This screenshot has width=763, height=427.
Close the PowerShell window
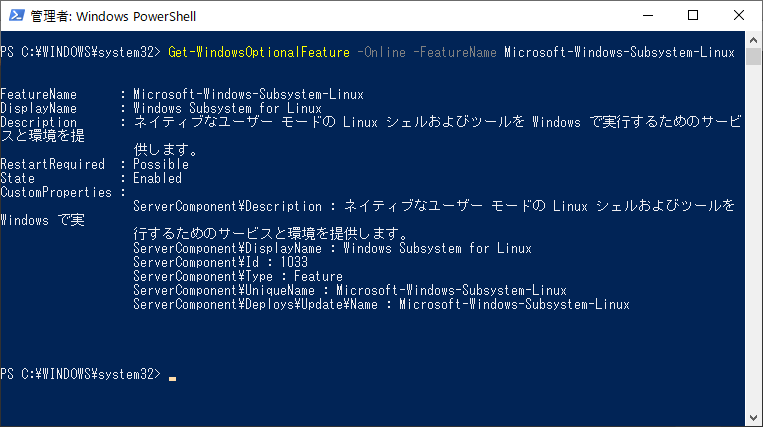(739, 16)
